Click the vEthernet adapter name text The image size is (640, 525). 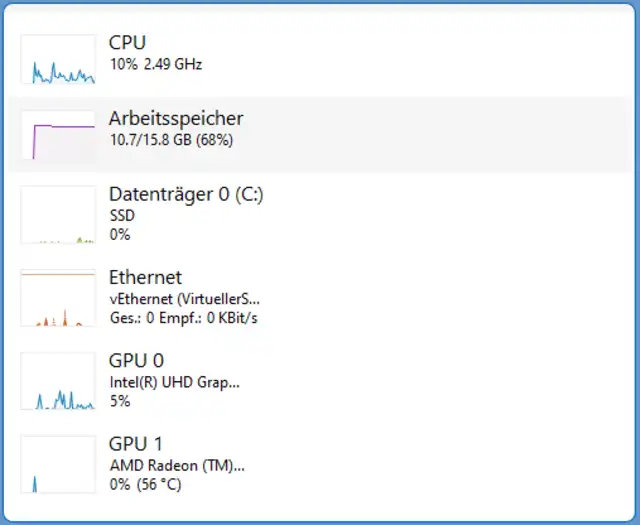(x=184, y=298)
